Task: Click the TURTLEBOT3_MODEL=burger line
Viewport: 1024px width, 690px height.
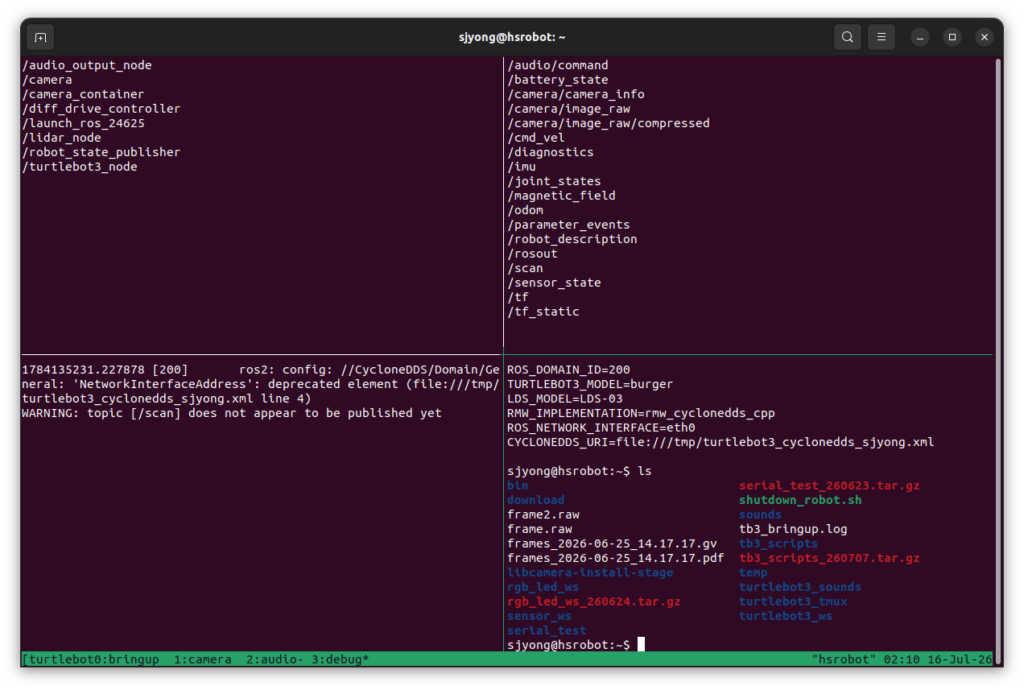Action: (590, 384)
